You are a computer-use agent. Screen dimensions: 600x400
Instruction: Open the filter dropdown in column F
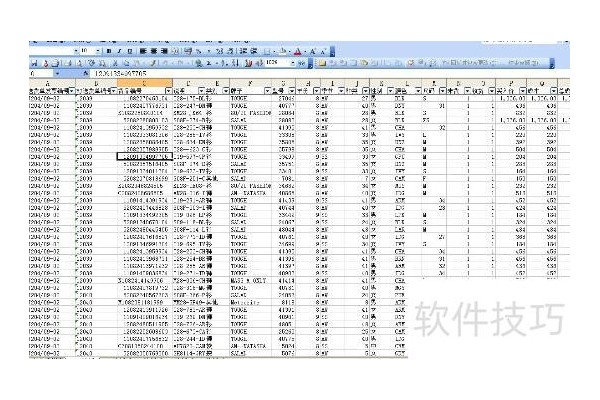[267, 91]
